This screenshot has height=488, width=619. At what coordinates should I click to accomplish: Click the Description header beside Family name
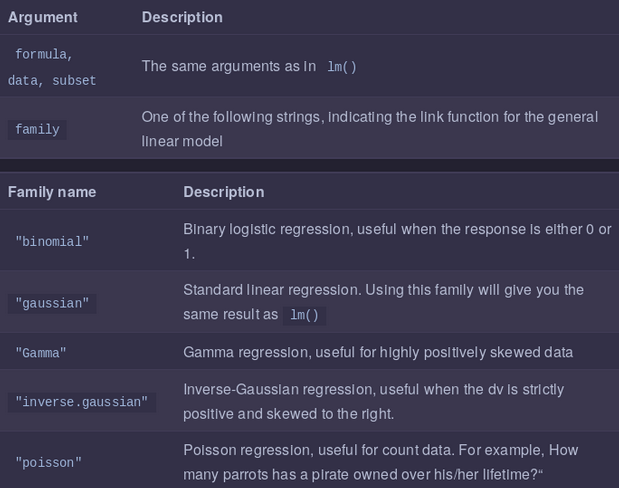point(224,192)
